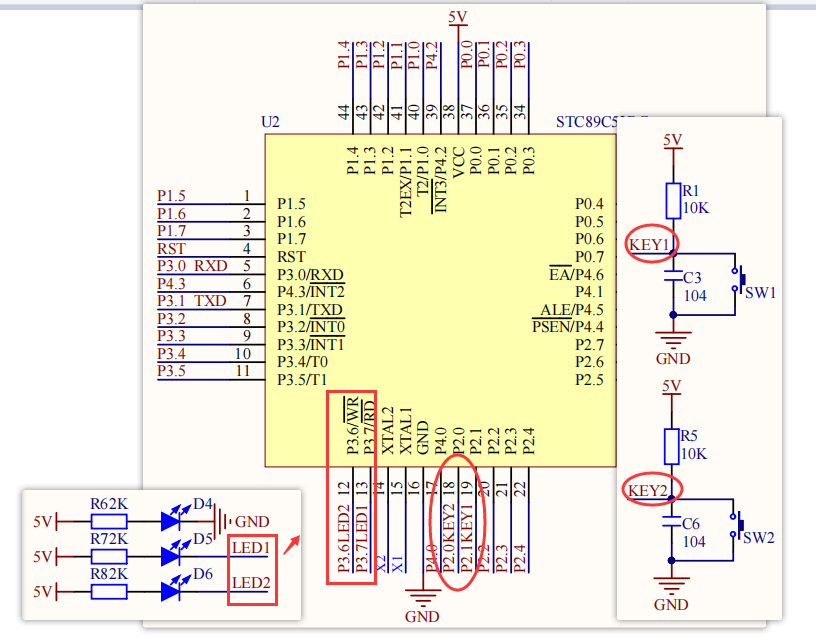Select the STC89C5 part name label
Screen dimensions: 816x643
[x=586, y=122]
